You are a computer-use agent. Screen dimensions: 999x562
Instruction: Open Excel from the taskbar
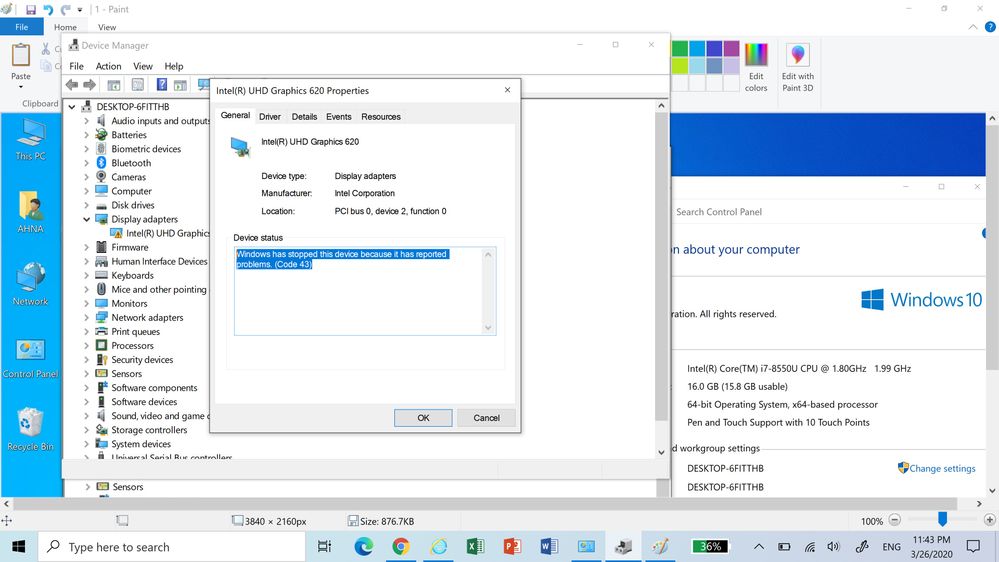(x=475, y=547)
